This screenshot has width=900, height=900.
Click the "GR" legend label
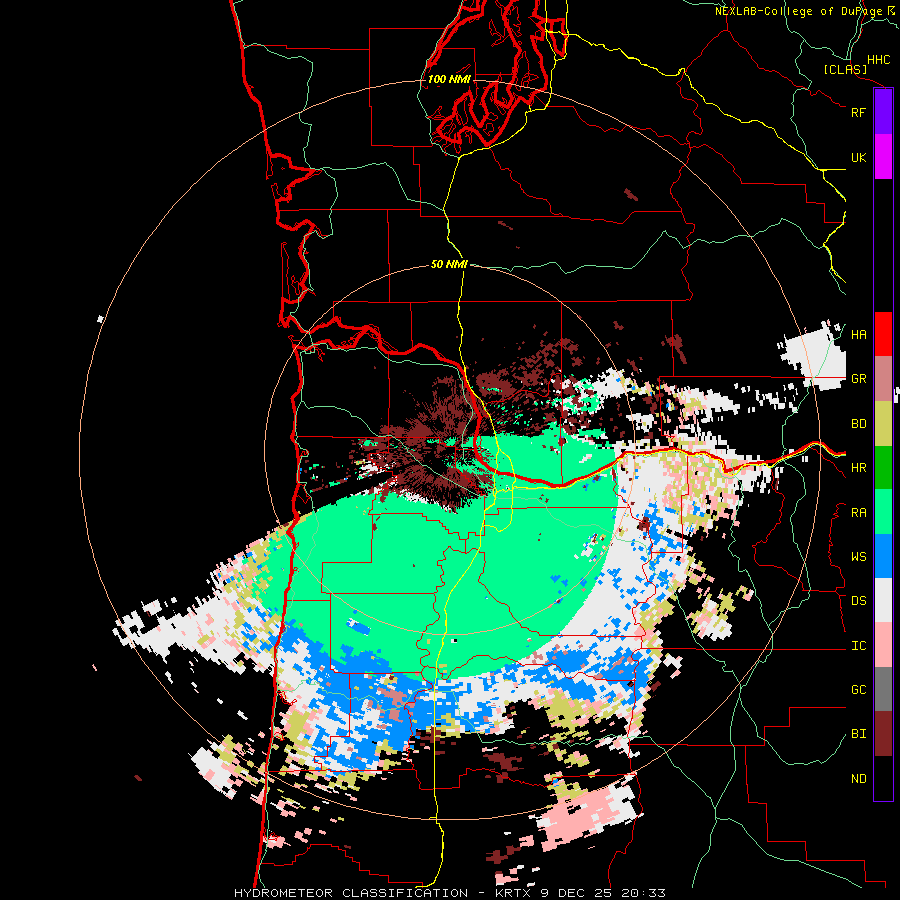tap(858, 379)
